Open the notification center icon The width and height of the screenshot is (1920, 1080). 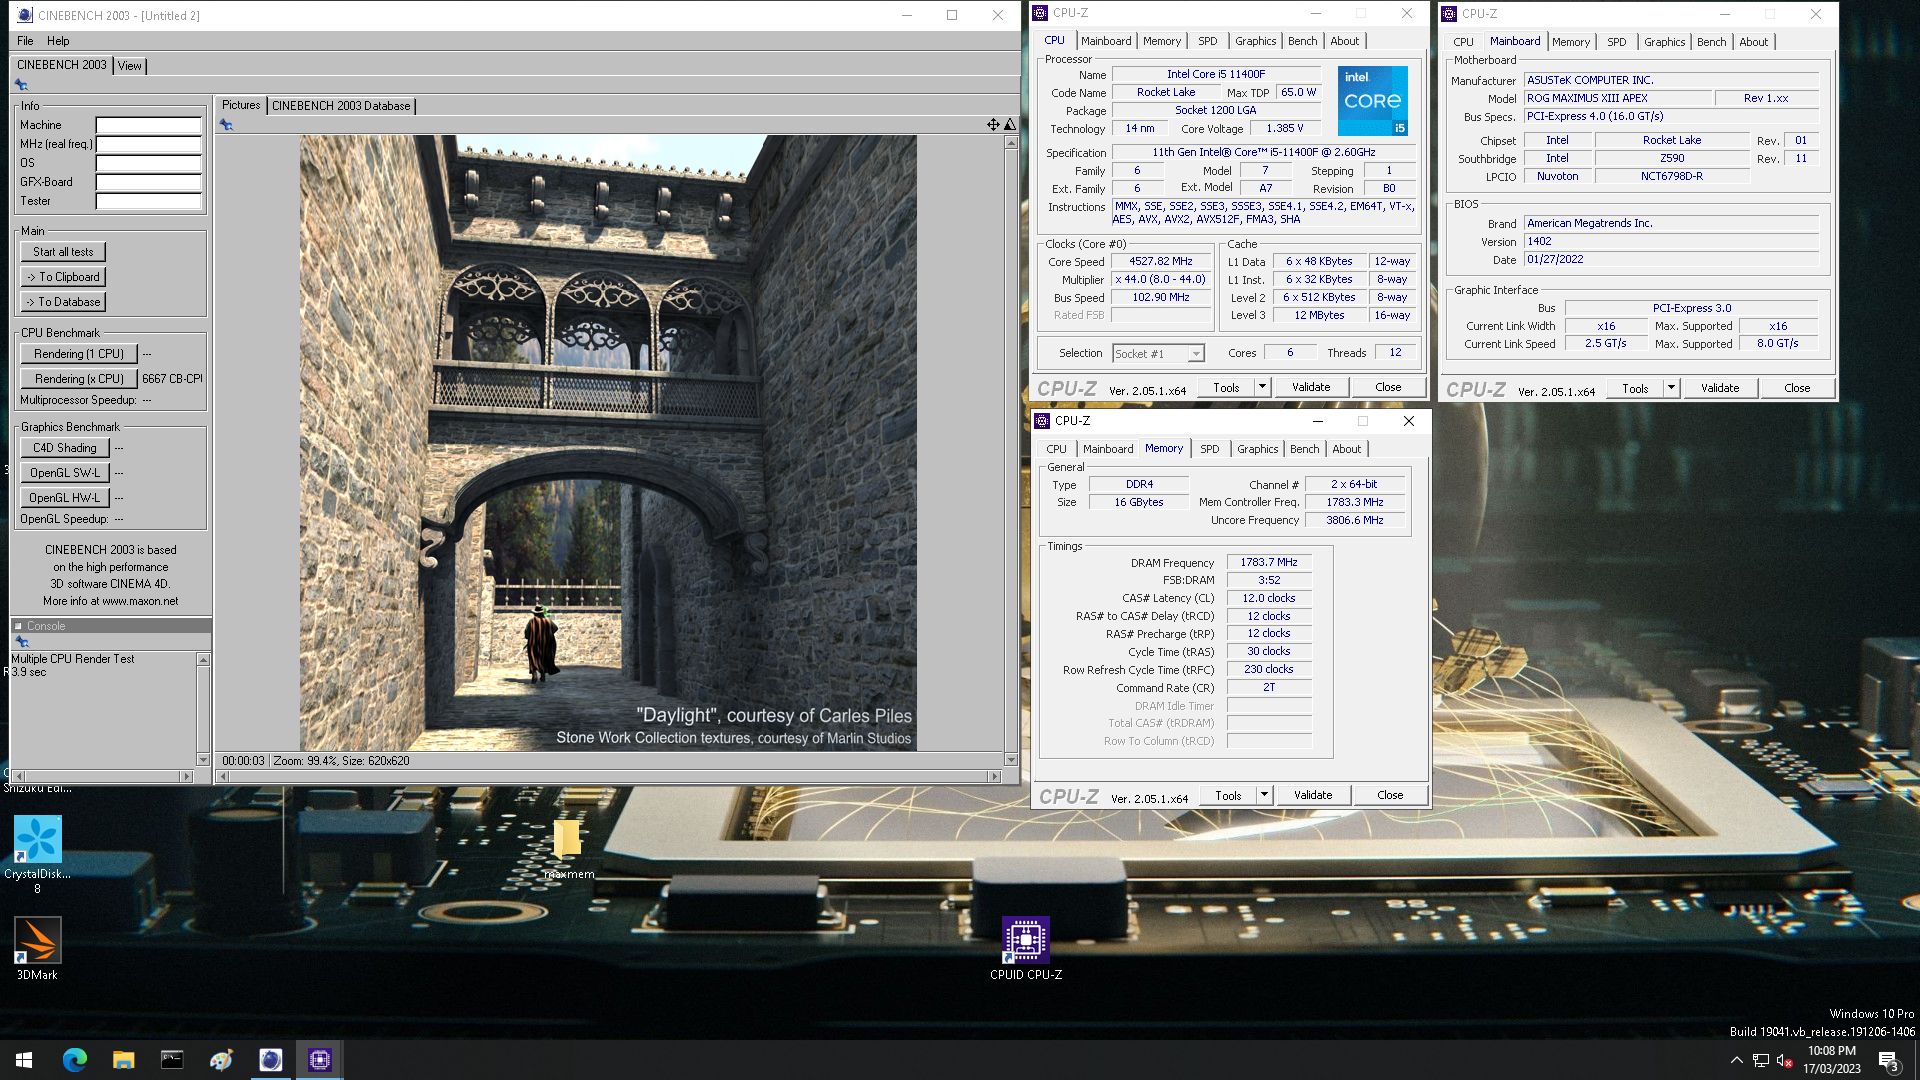pyautogui.click(x=1888, y=1060)
